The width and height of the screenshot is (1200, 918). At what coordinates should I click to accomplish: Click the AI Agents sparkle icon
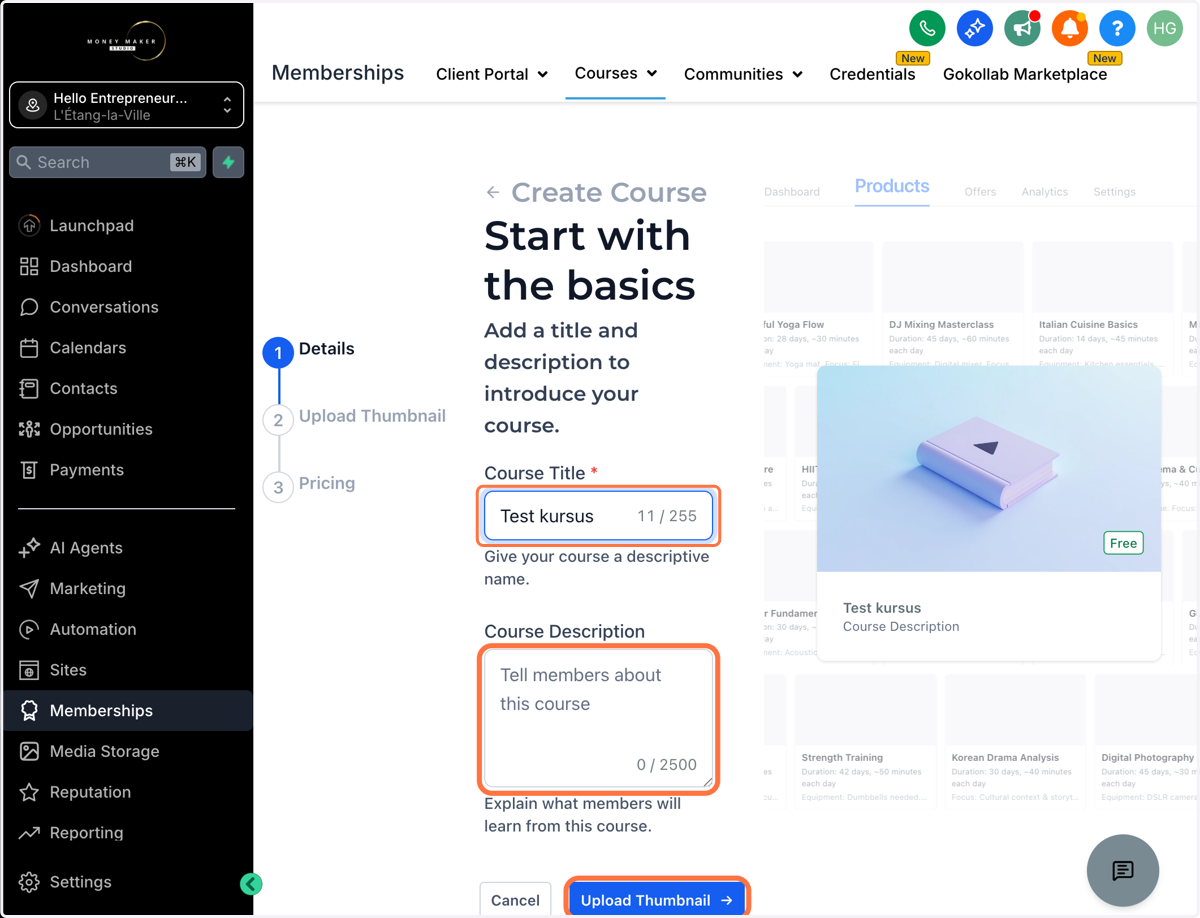(x=29, y=548)
